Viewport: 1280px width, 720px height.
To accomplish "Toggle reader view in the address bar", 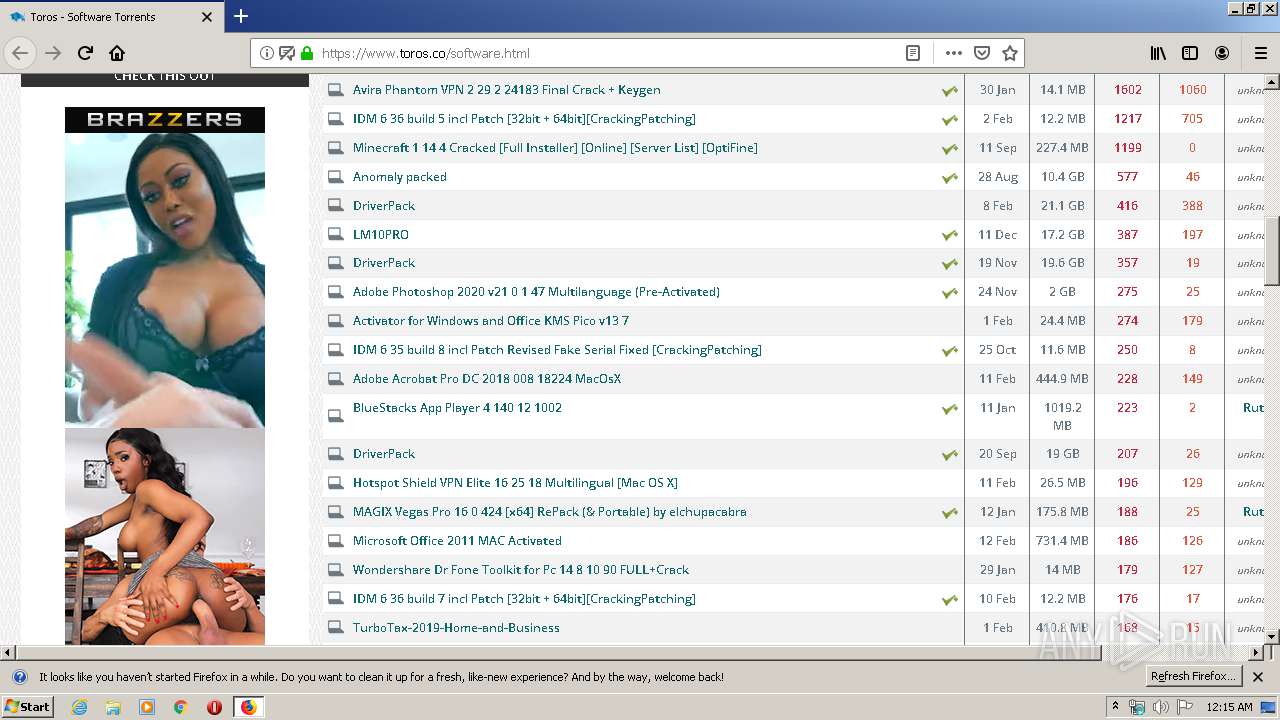I will click(913, 53).
